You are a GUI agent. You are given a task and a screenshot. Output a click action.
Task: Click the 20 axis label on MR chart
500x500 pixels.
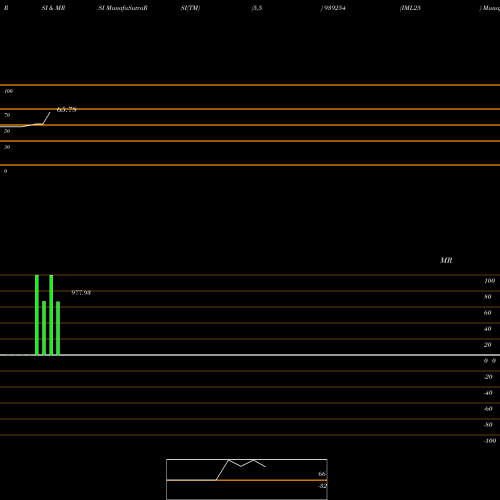488,345
